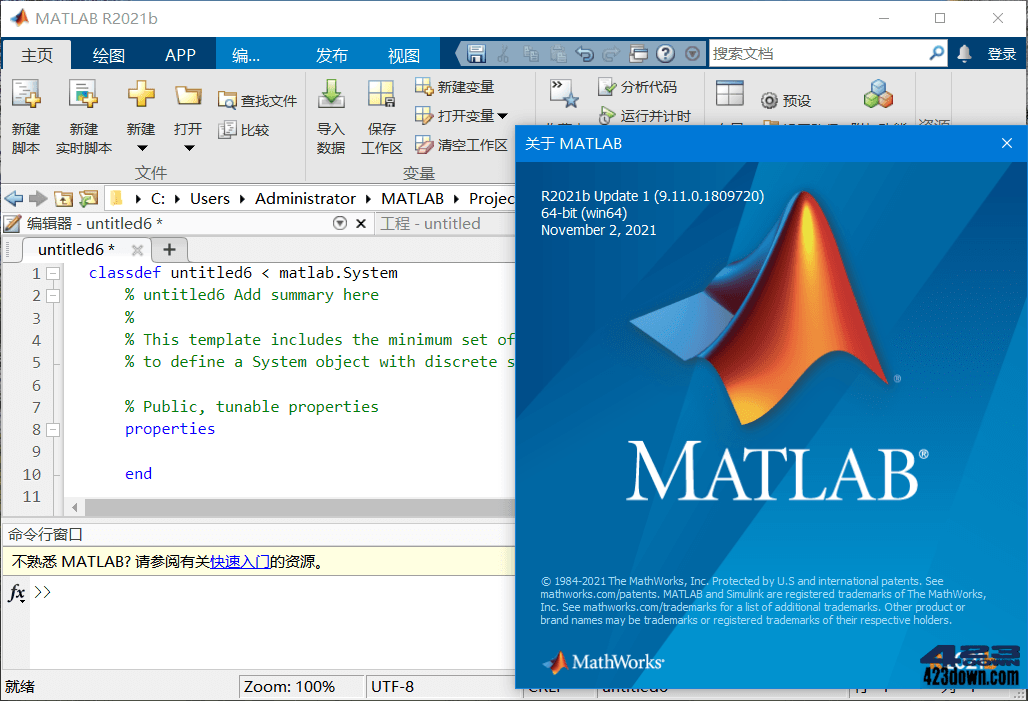
Task: Switch to the APP ribbon tab
Action: point(180,56)
